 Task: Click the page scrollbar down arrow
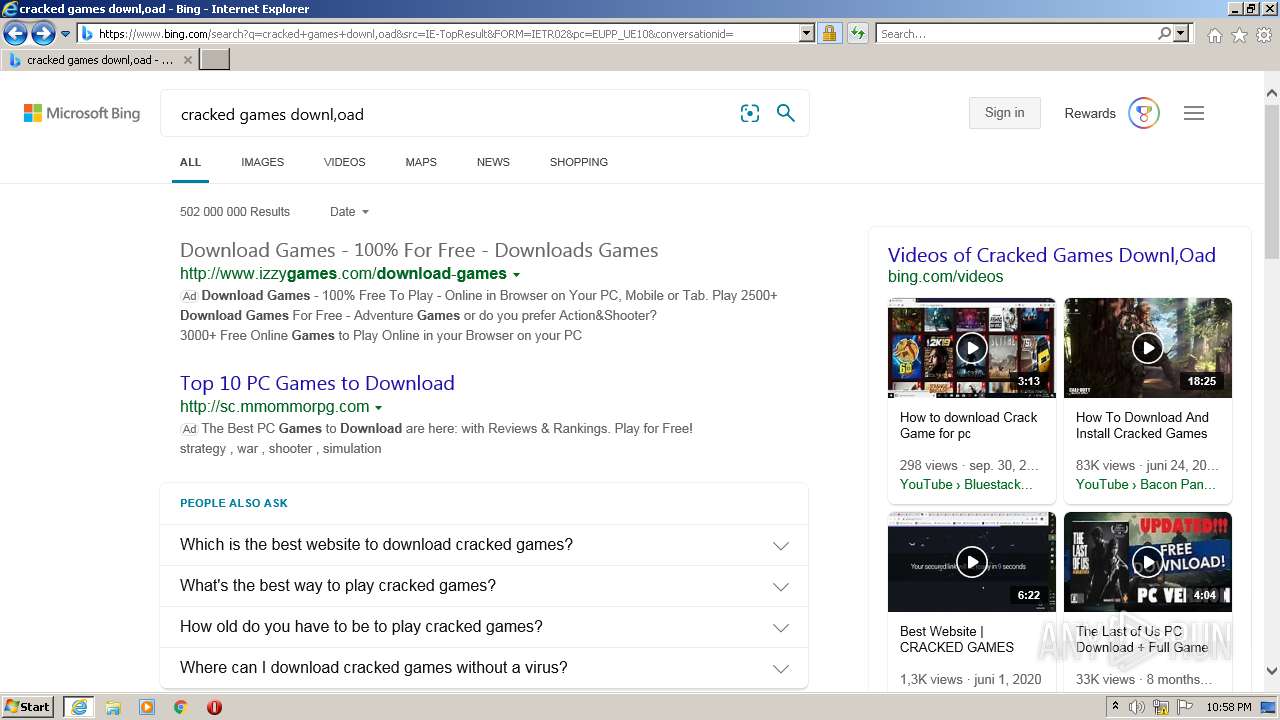tap(1271, 672)
